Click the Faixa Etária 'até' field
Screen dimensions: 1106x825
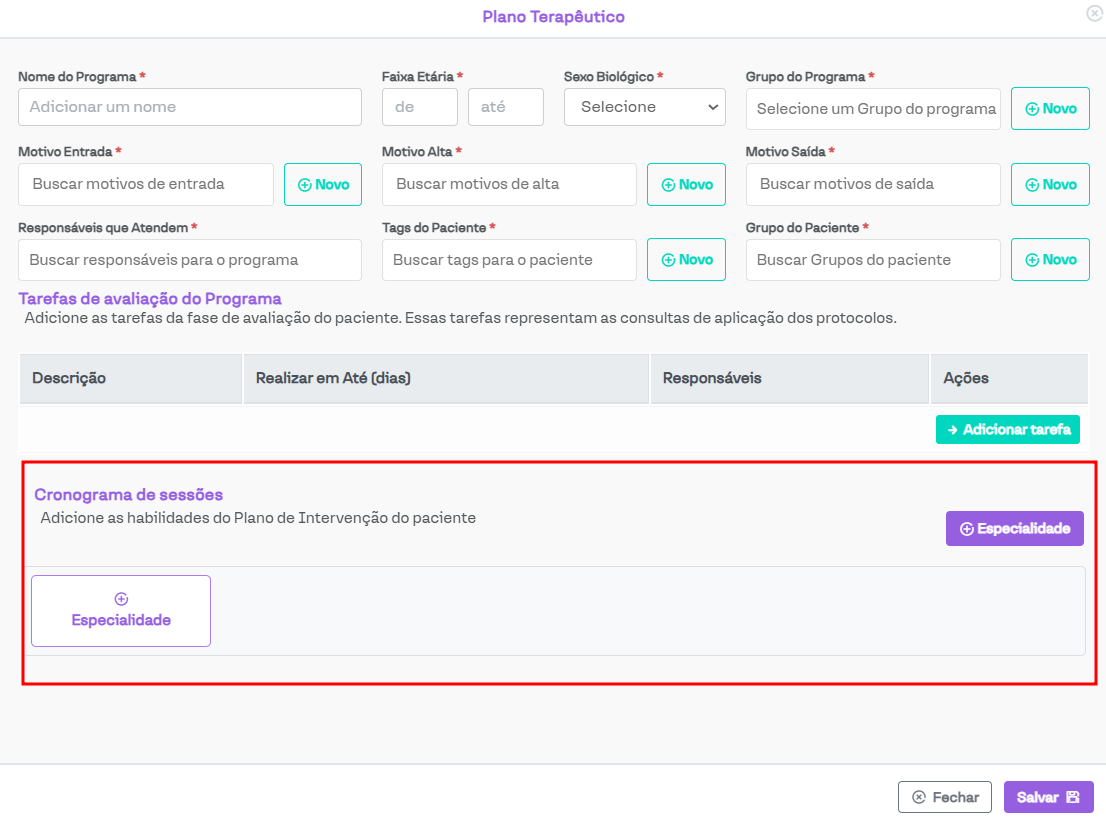point(505,107)
